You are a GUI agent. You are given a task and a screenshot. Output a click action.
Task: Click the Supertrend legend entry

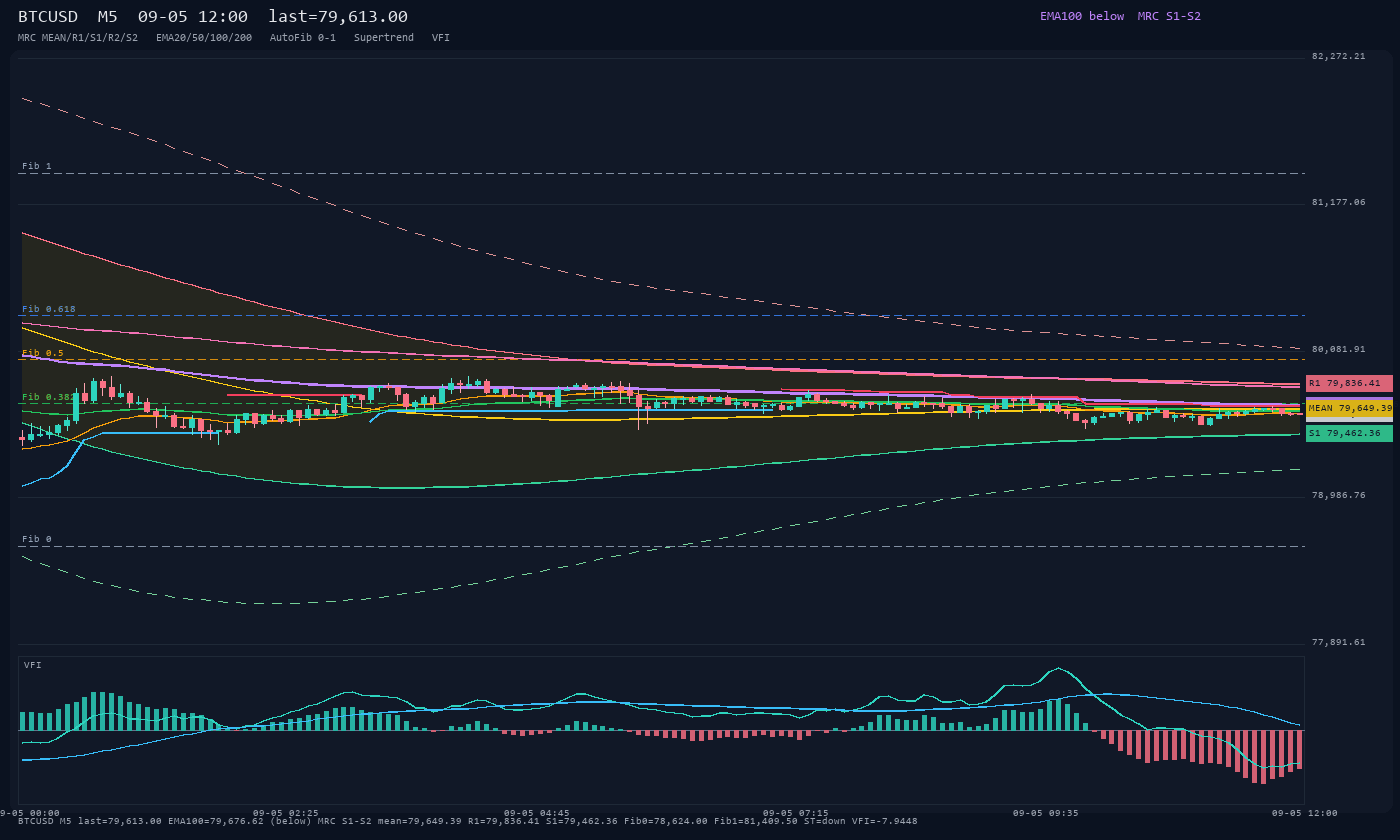click(384, 37)
